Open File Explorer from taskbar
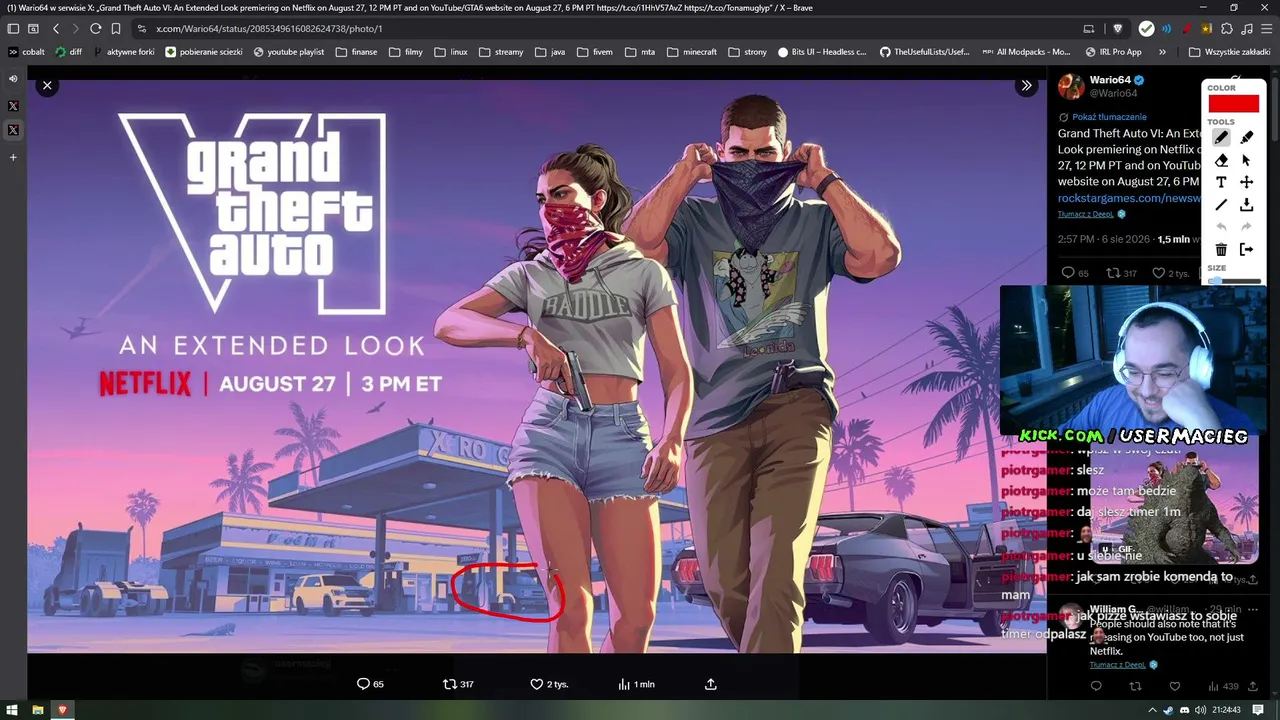 point(38,710)
